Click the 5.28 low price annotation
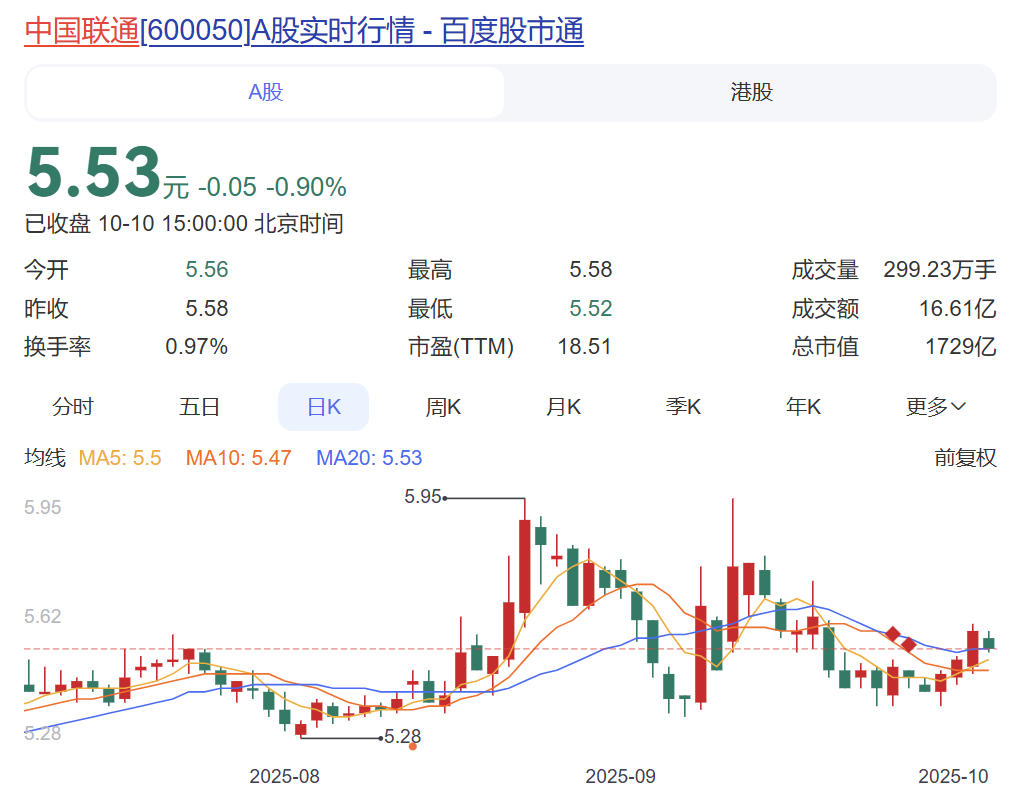1016x806 pixels. coord(403,737)
